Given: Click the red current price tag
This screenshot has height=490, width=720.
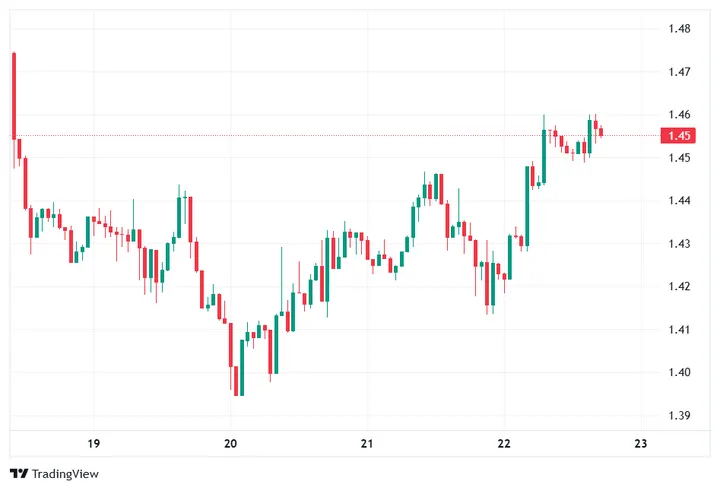Looking at the screenshot, I should tap(680, 136).
